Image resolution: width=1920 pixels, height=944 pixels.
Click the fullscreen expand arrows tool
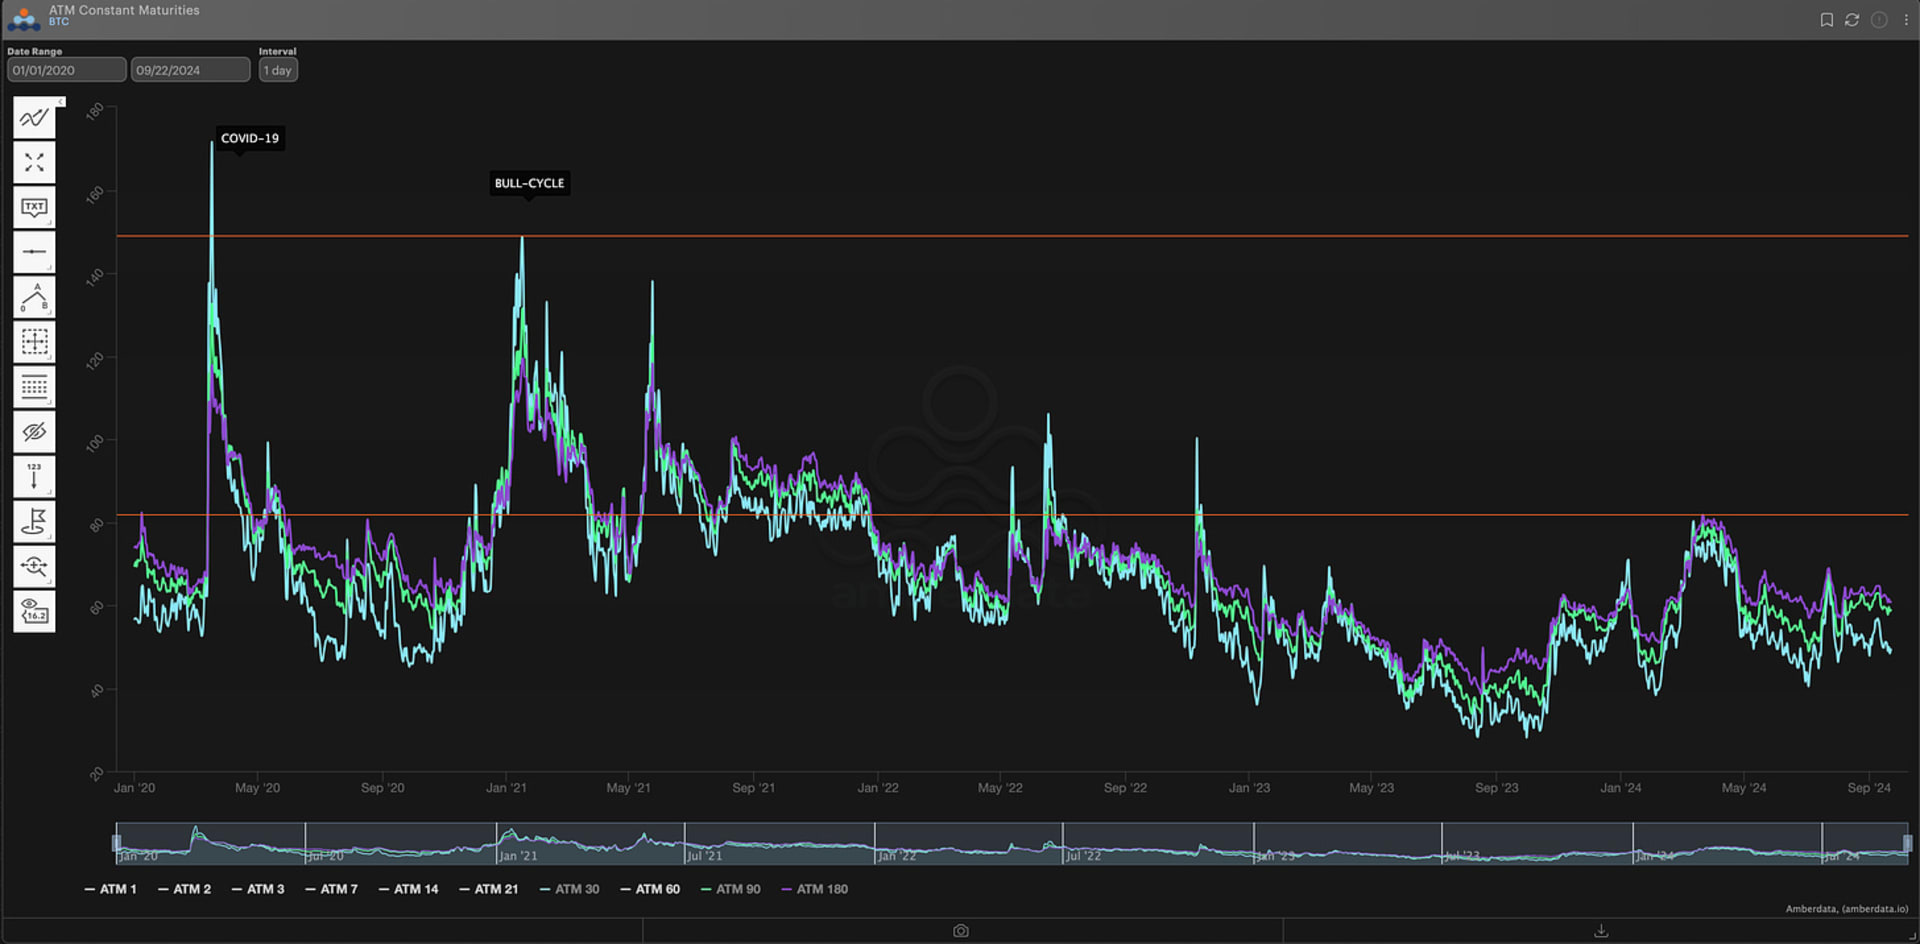tap(34, 162)
